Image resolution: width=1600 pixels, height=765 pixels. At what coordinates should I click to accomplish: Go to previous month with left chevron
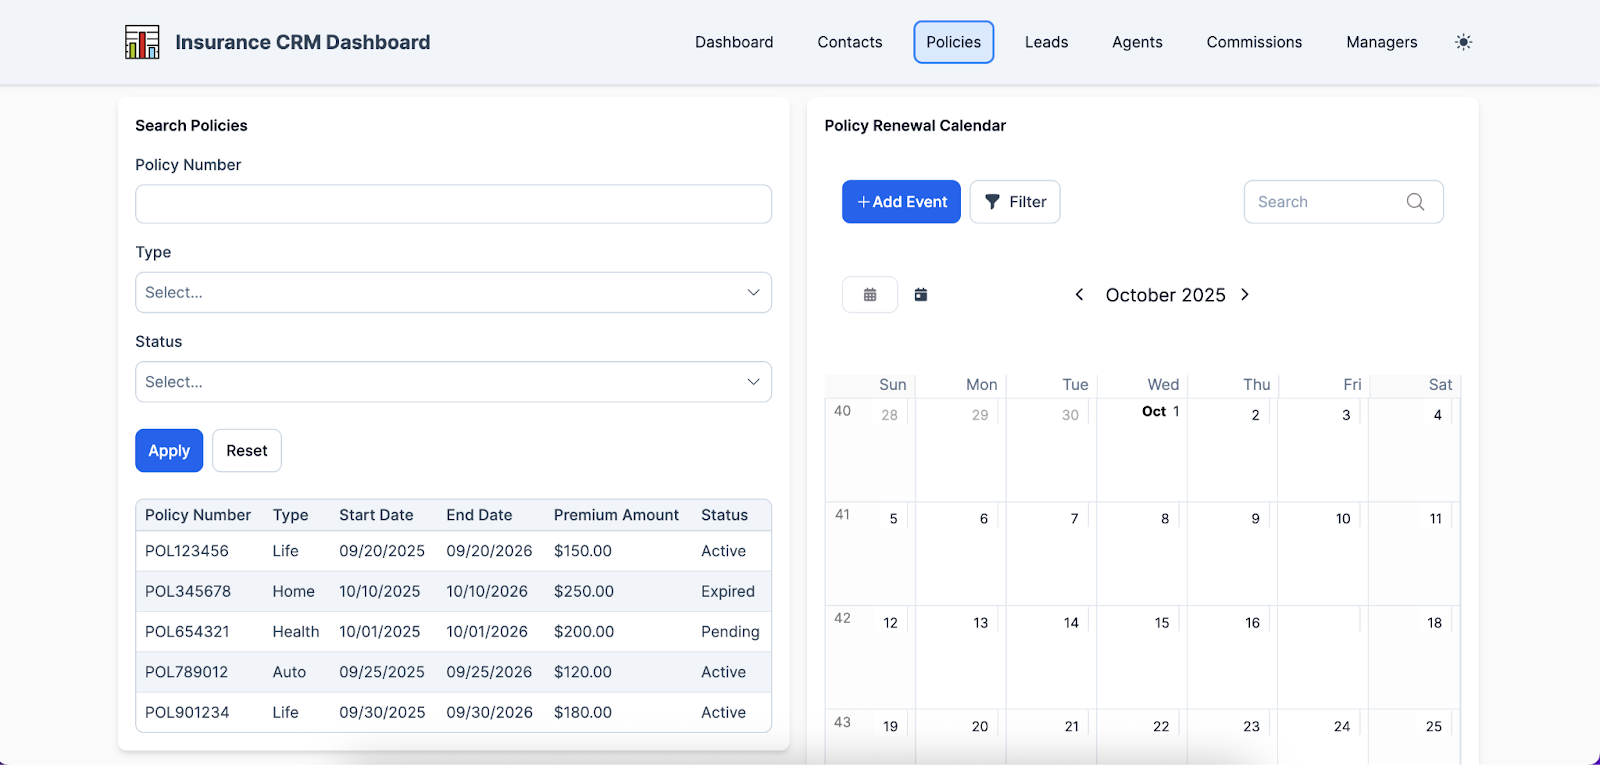tap(1079, 295)
